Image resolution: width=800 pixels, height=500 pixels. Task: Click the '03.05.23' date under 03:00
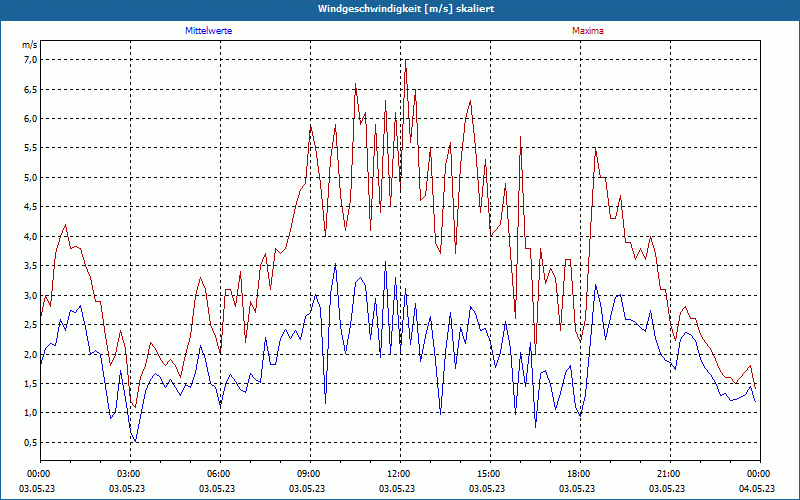127,488
